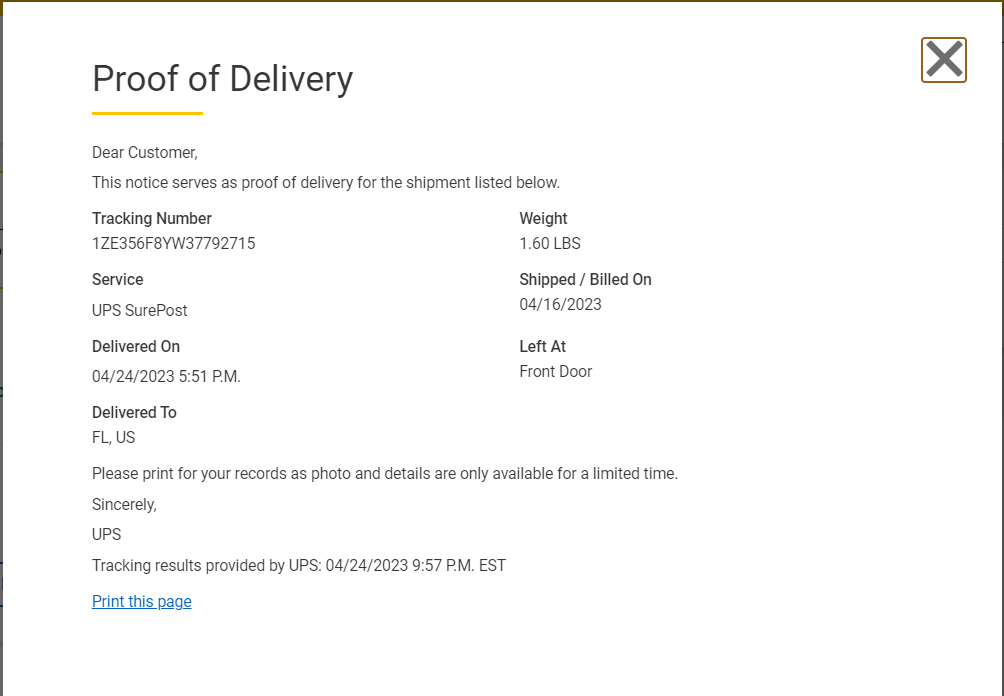Click the Service label
This screenshot has height=696, width=1004.
pyautogui.click(x=118, y=279)
